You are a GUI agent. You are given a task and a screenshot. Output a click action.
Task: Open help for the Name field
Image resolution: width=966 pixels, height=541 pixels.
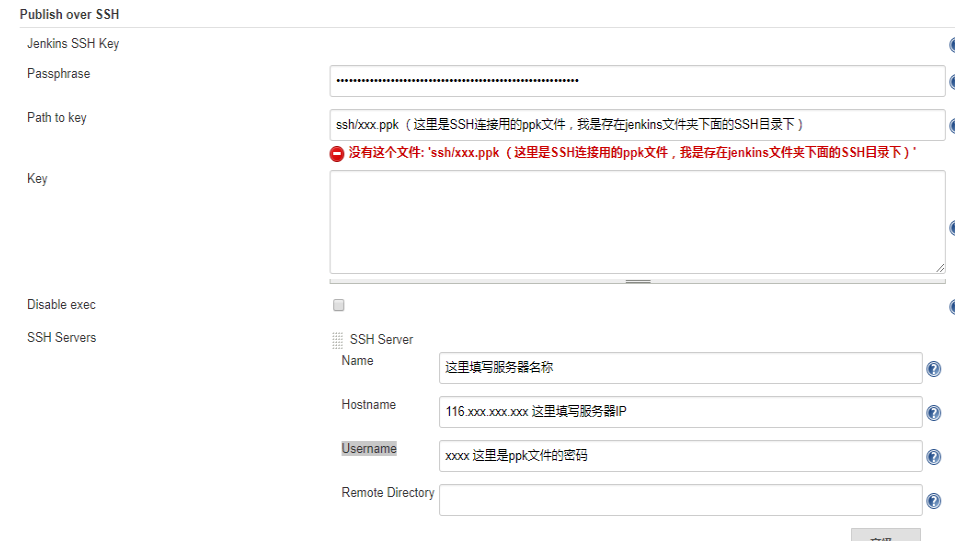point(933,369)
